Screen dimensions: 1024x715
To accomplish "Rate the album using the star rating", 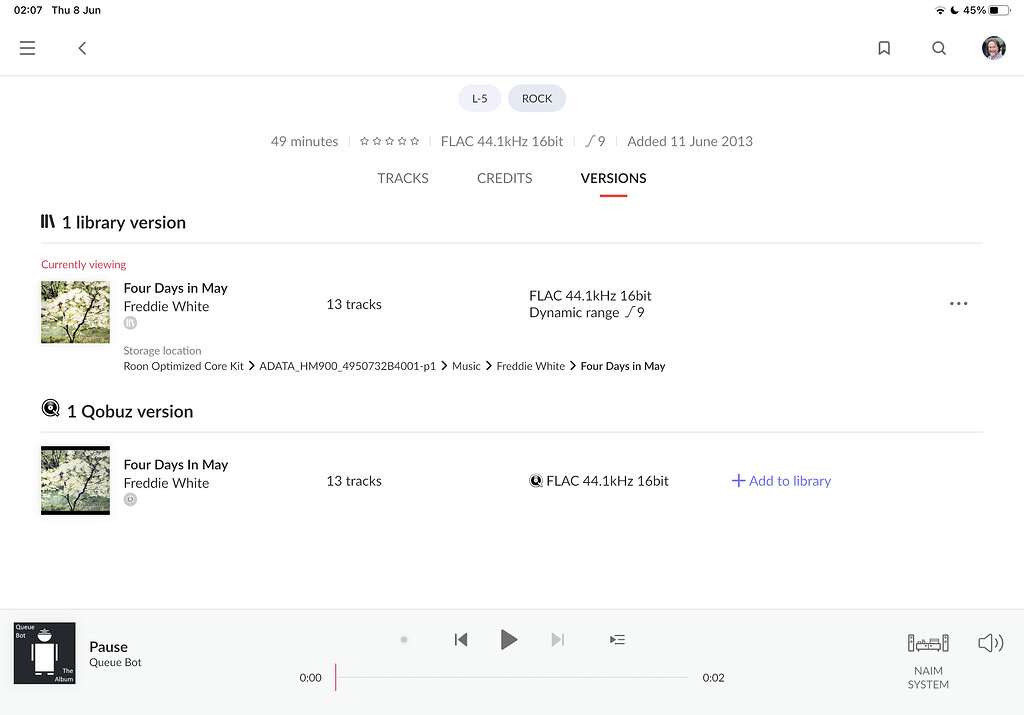I will (389, 141).
